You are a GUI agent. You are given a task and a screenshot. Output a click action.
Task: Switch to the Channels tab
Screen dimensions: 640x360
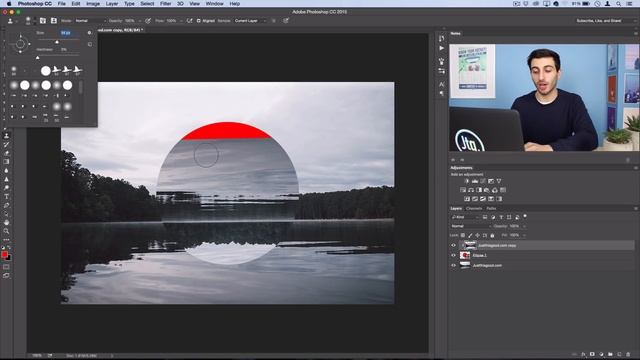pos(474,209)
